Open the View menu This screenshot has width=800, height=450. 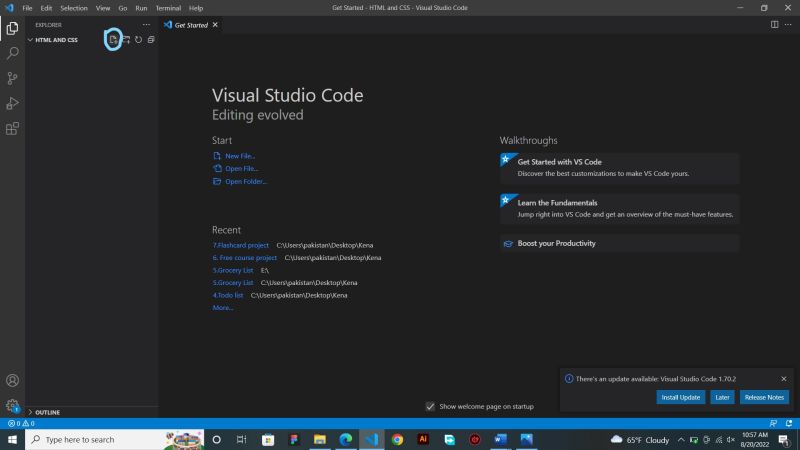103,8
